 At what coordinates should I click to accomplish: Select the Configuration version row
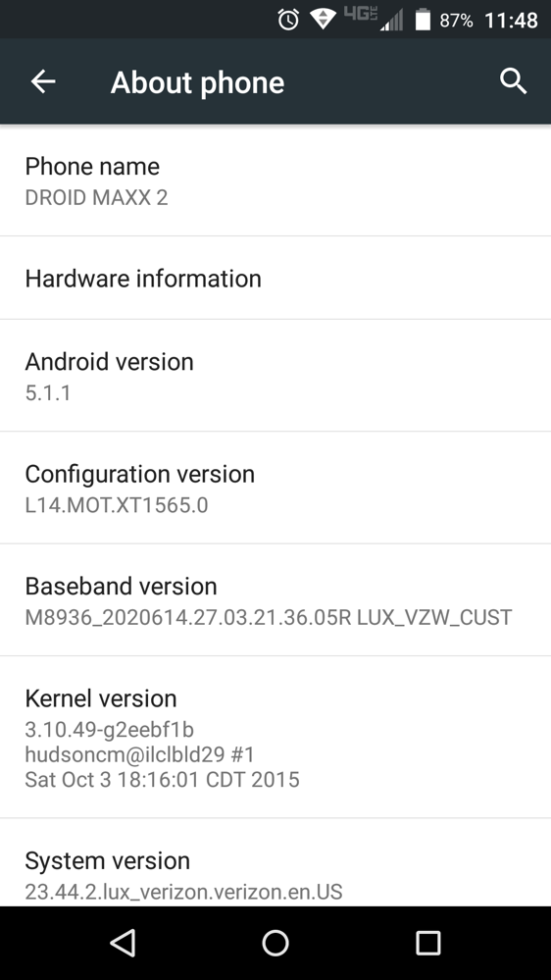coord(276,488)
